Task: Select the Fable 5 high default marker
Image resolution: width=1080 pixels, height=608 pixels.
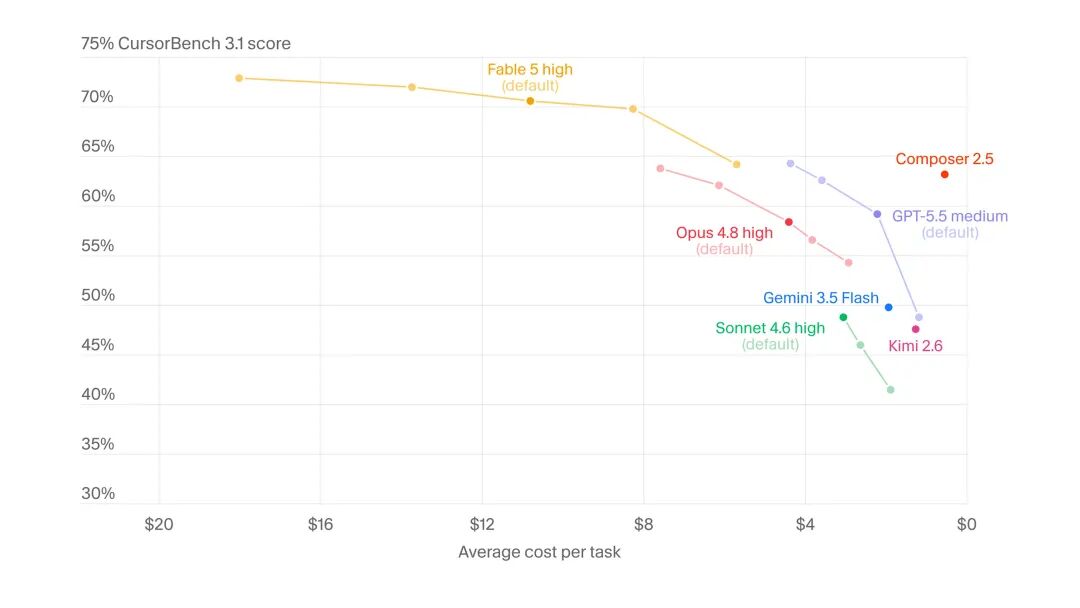Action: click(530, 102)
